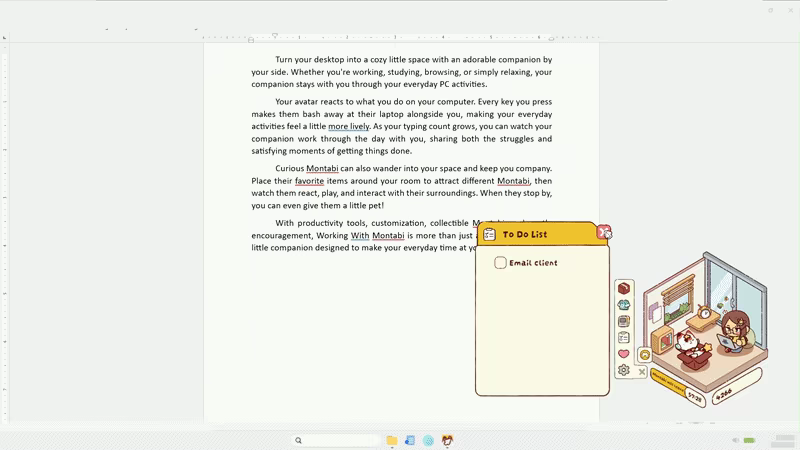Close the To Do List panel
Viewport: 800px width, 450px height.
(604, 232)
